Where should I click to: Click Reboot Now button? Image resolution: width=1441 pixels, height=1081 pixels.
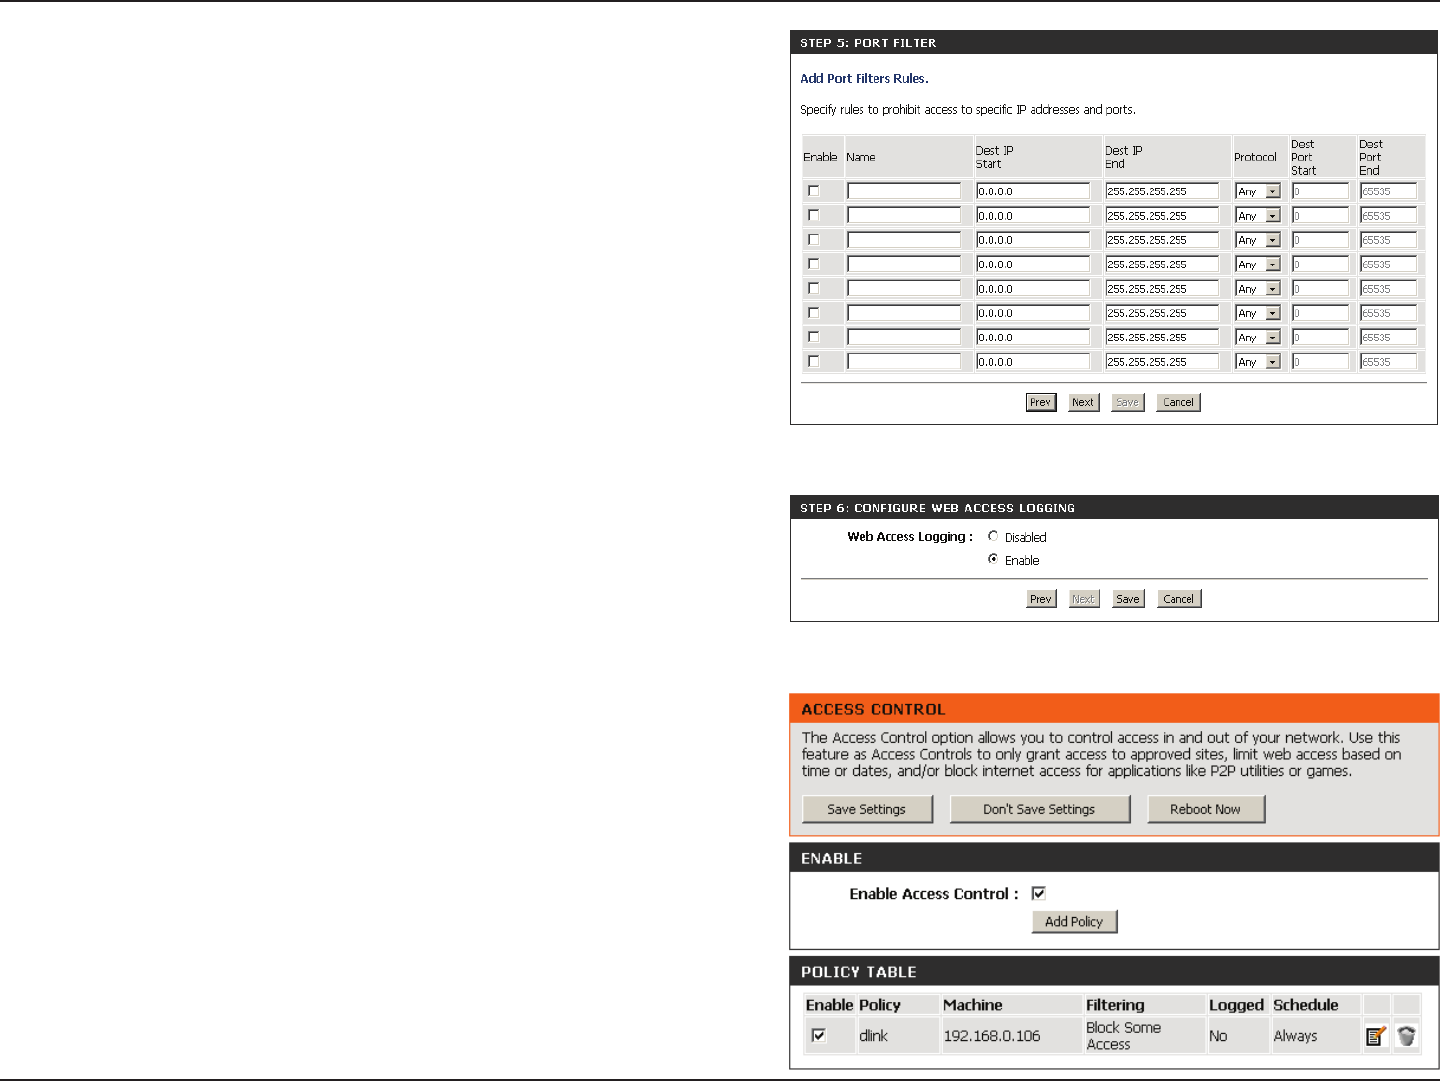1205,809
